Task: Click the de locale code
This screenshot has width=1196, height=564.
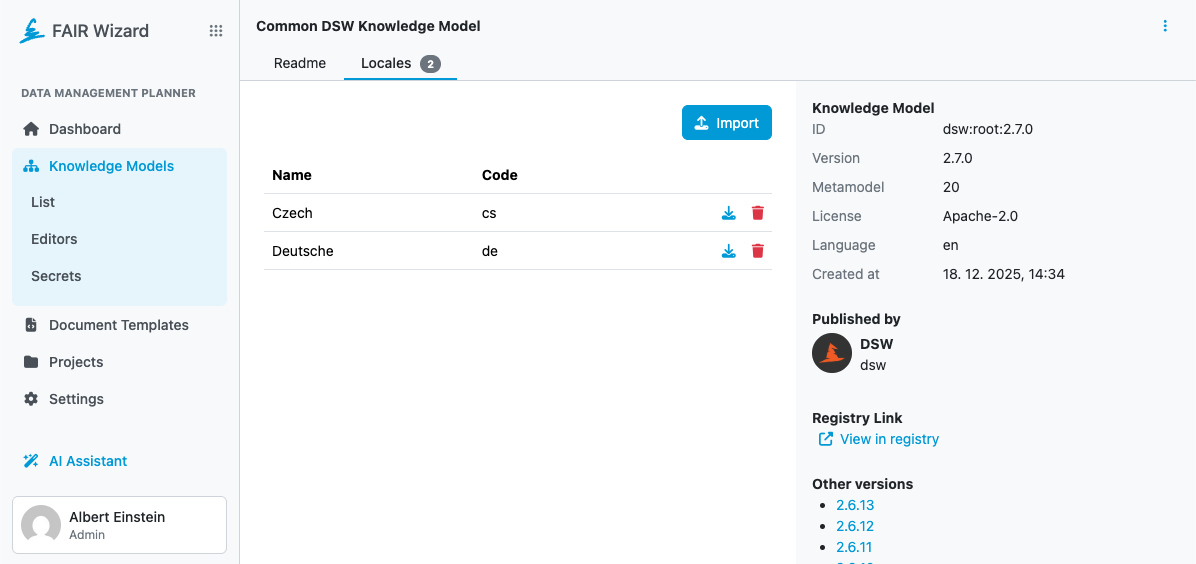Action: tap(490, 250)
